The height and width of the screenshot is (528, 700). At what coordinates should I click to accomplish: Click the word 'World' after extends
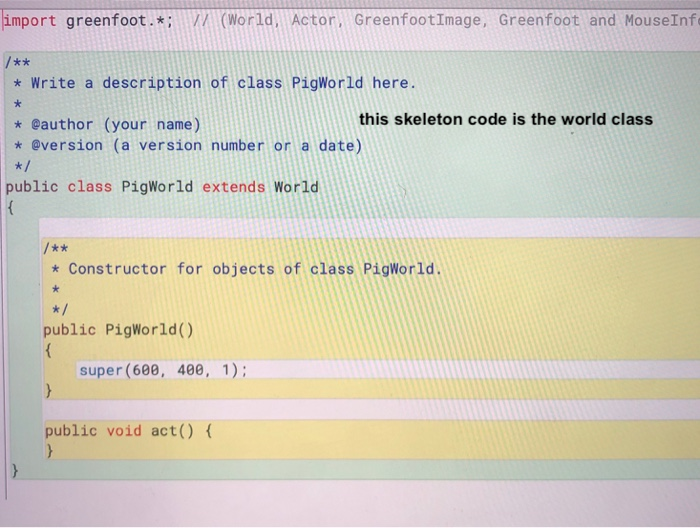pyautogui.click(x=296, y=187)
